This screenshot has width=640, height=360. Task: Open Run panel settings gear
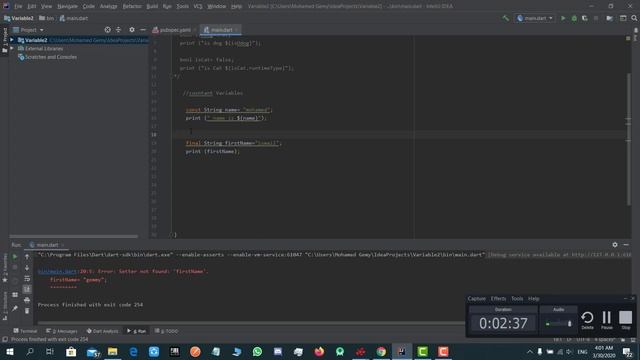[615, 244]
